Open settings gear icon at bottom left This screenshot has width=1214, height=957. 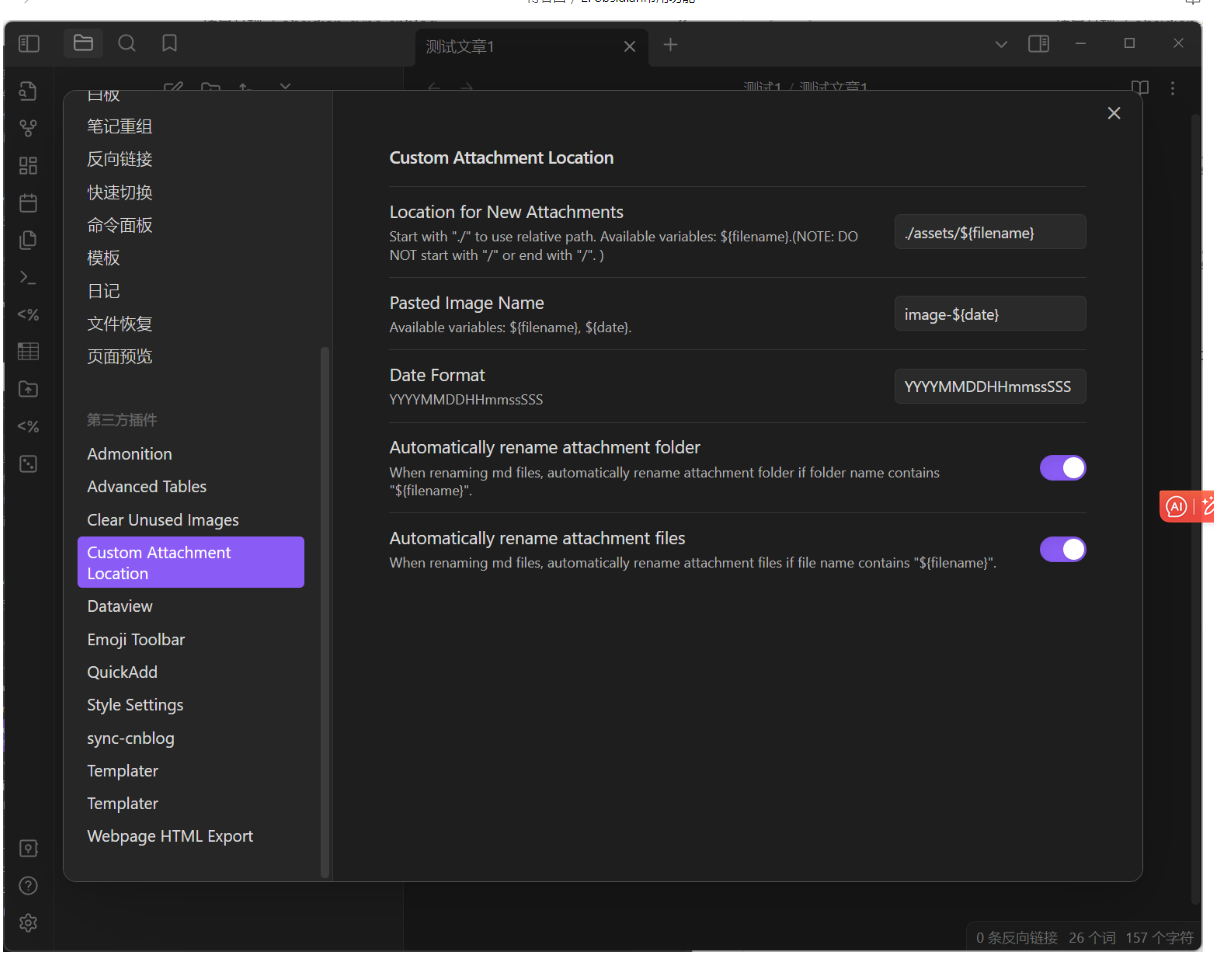point(28,922)
